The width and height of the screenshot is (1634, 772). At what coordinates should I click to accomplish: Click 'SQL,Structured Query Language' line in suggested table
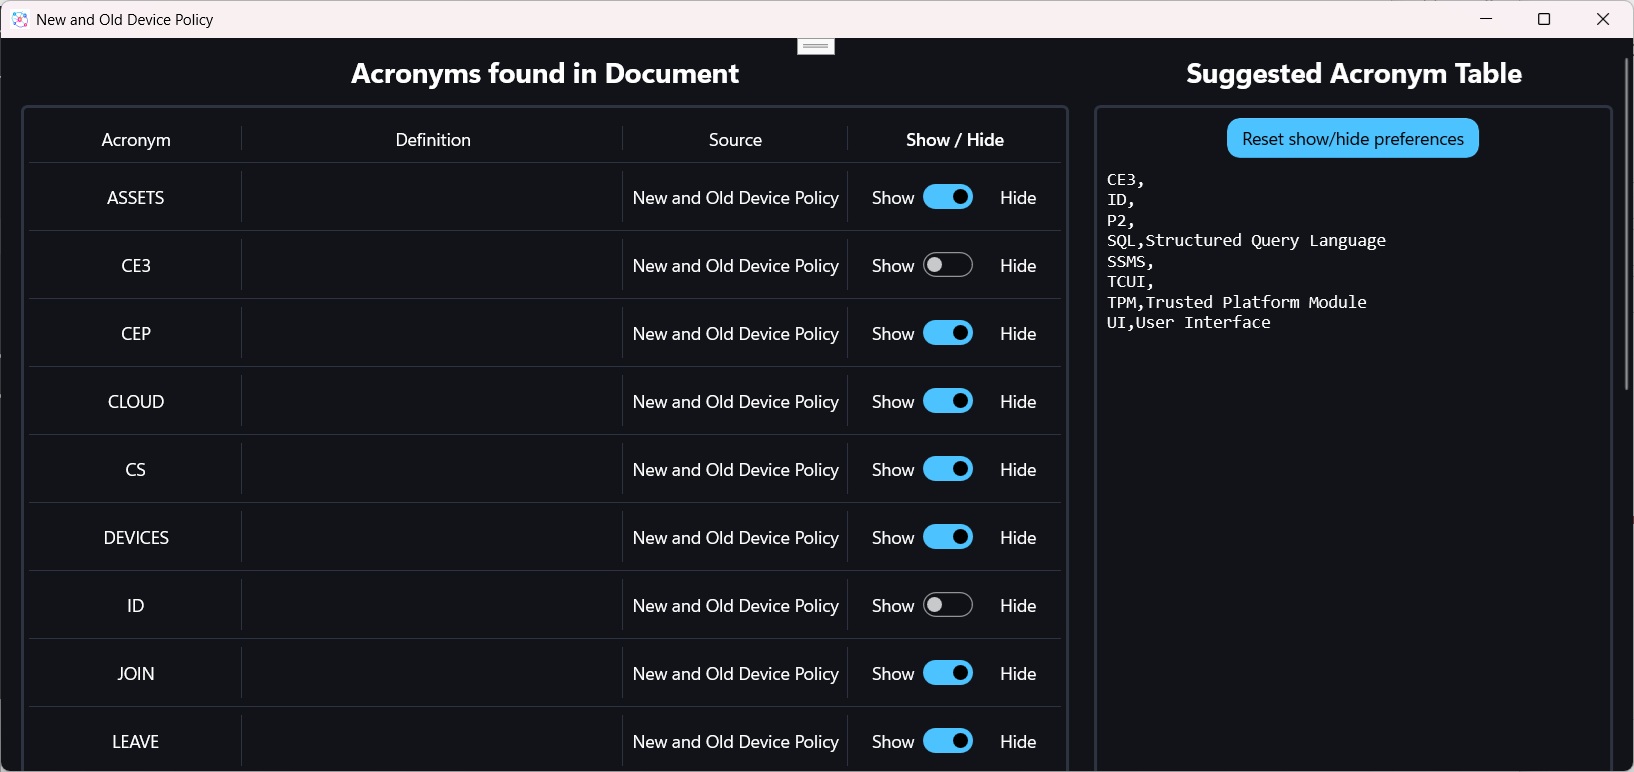(1246, 241)
